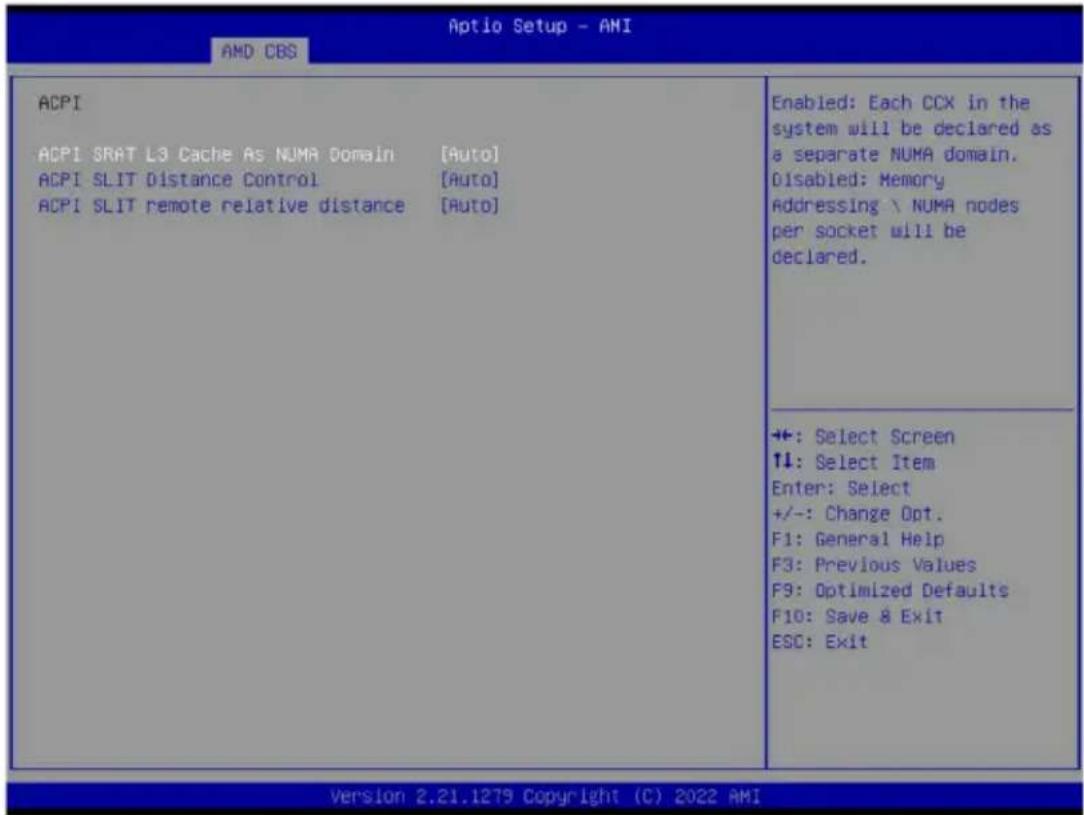Select ACPI SRAT L3 Cache As NUMA Domain

216,154
